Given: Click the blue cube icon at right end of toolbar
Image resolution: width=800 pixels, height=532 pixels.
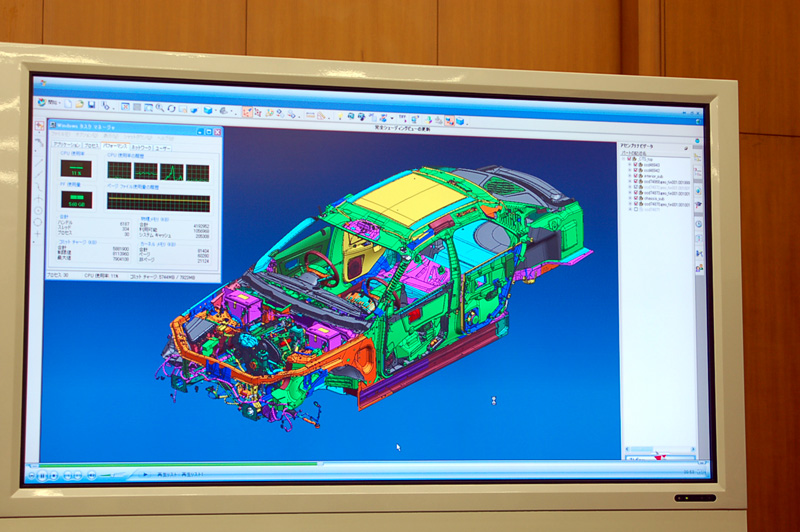Looking at the screenshot, I should [459, 120].
